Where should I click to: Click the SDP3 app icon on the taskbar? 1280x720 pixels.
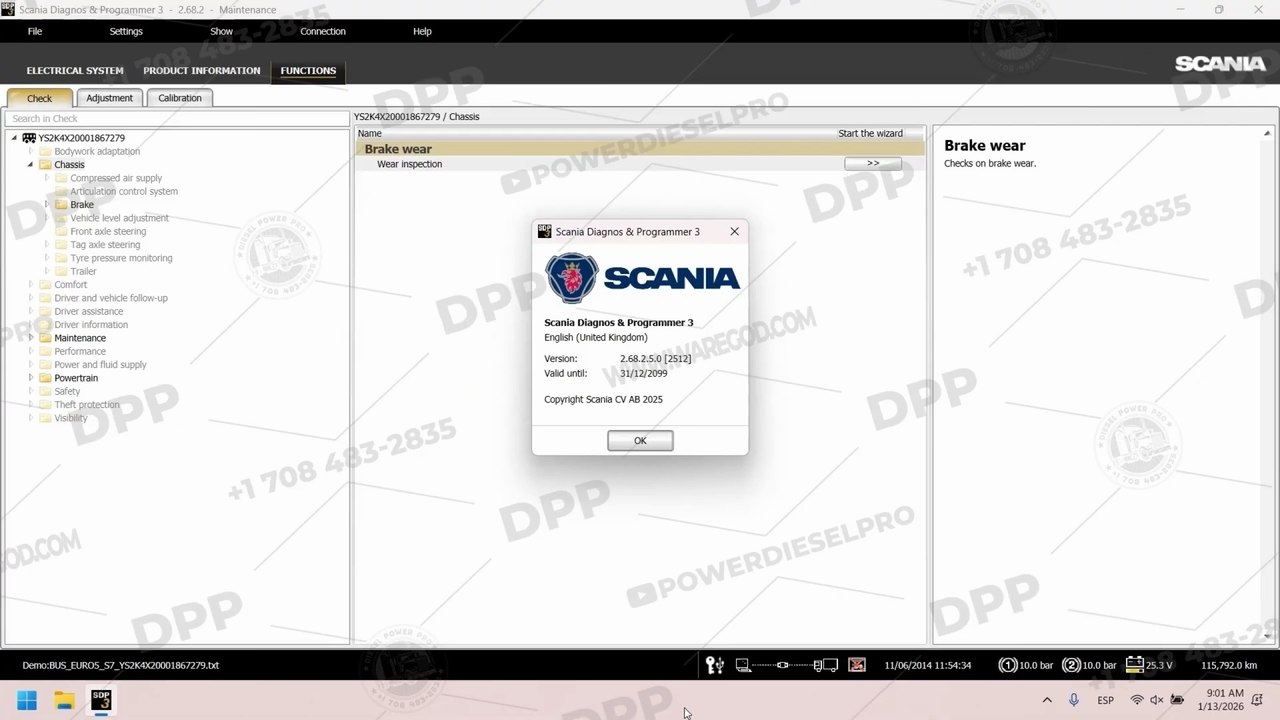click(101, 700)
